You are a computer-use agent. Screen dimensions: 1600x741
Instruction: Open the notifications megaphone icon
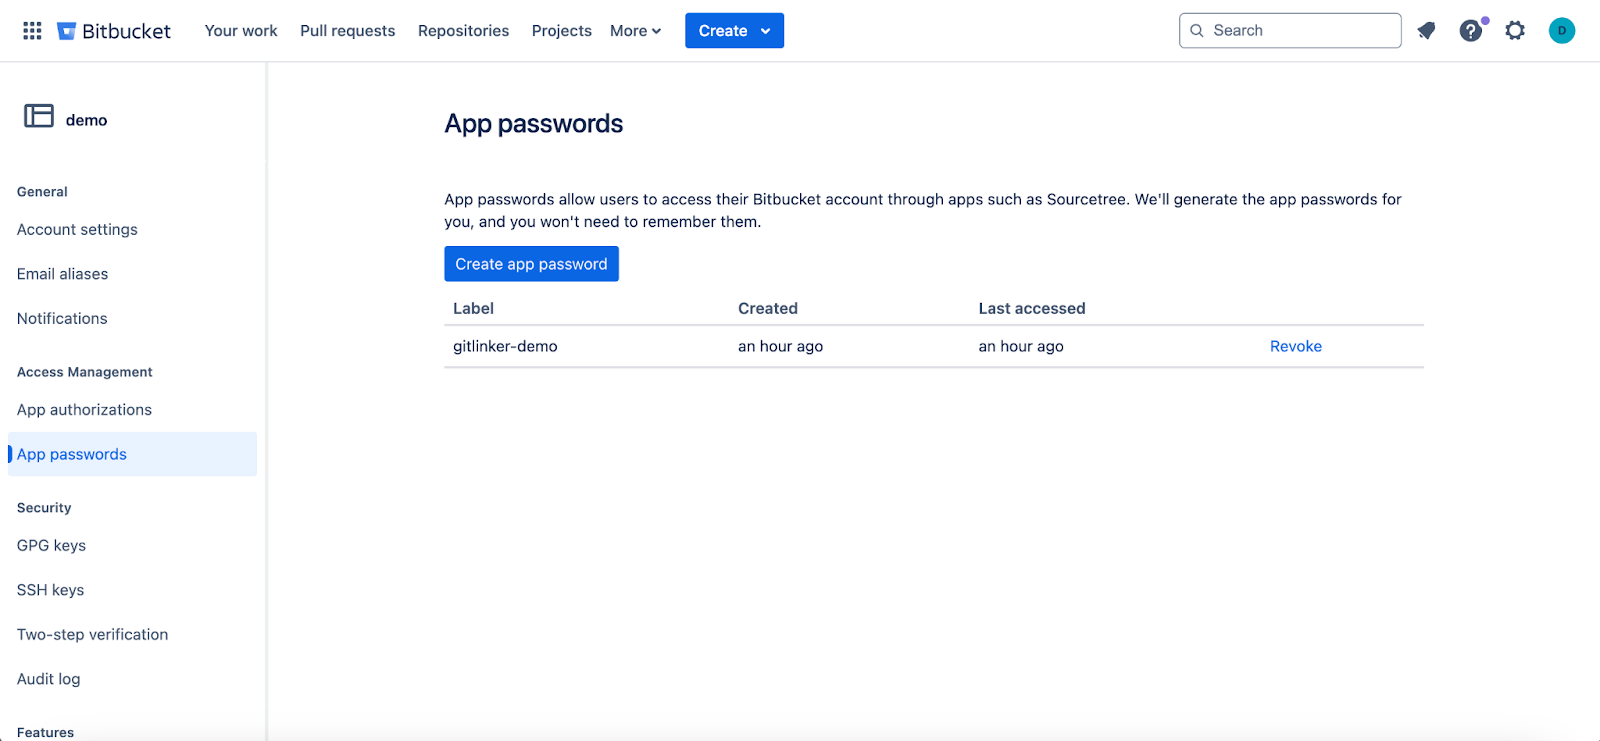click(1426, 31)
